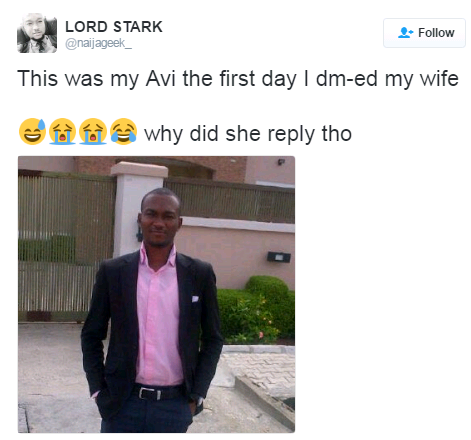Click the follow person-plus icon

pyautogui.click(x=405, y=32)
